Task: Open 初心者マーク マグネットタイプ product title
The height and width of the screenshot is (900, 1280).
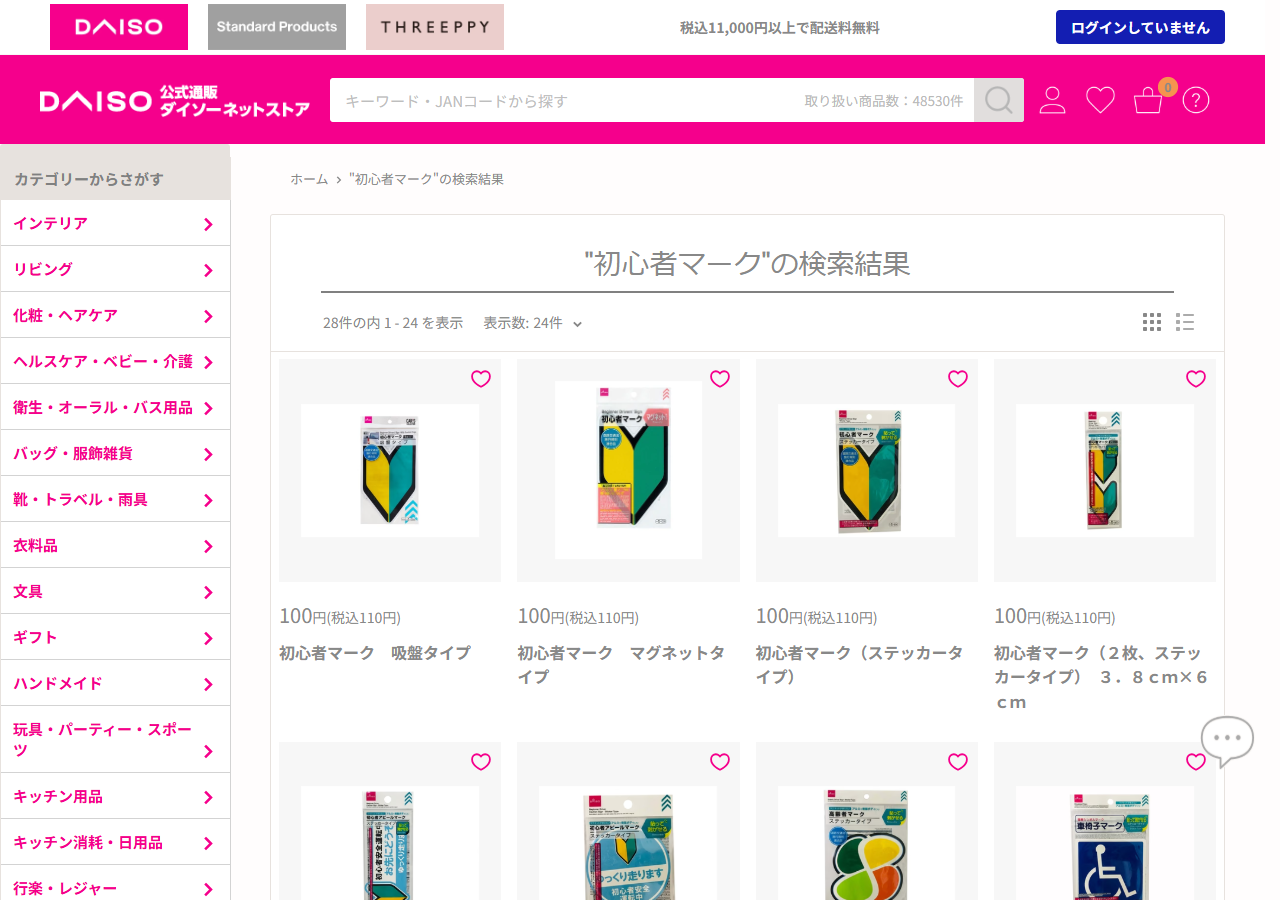Action: point(622,665)
